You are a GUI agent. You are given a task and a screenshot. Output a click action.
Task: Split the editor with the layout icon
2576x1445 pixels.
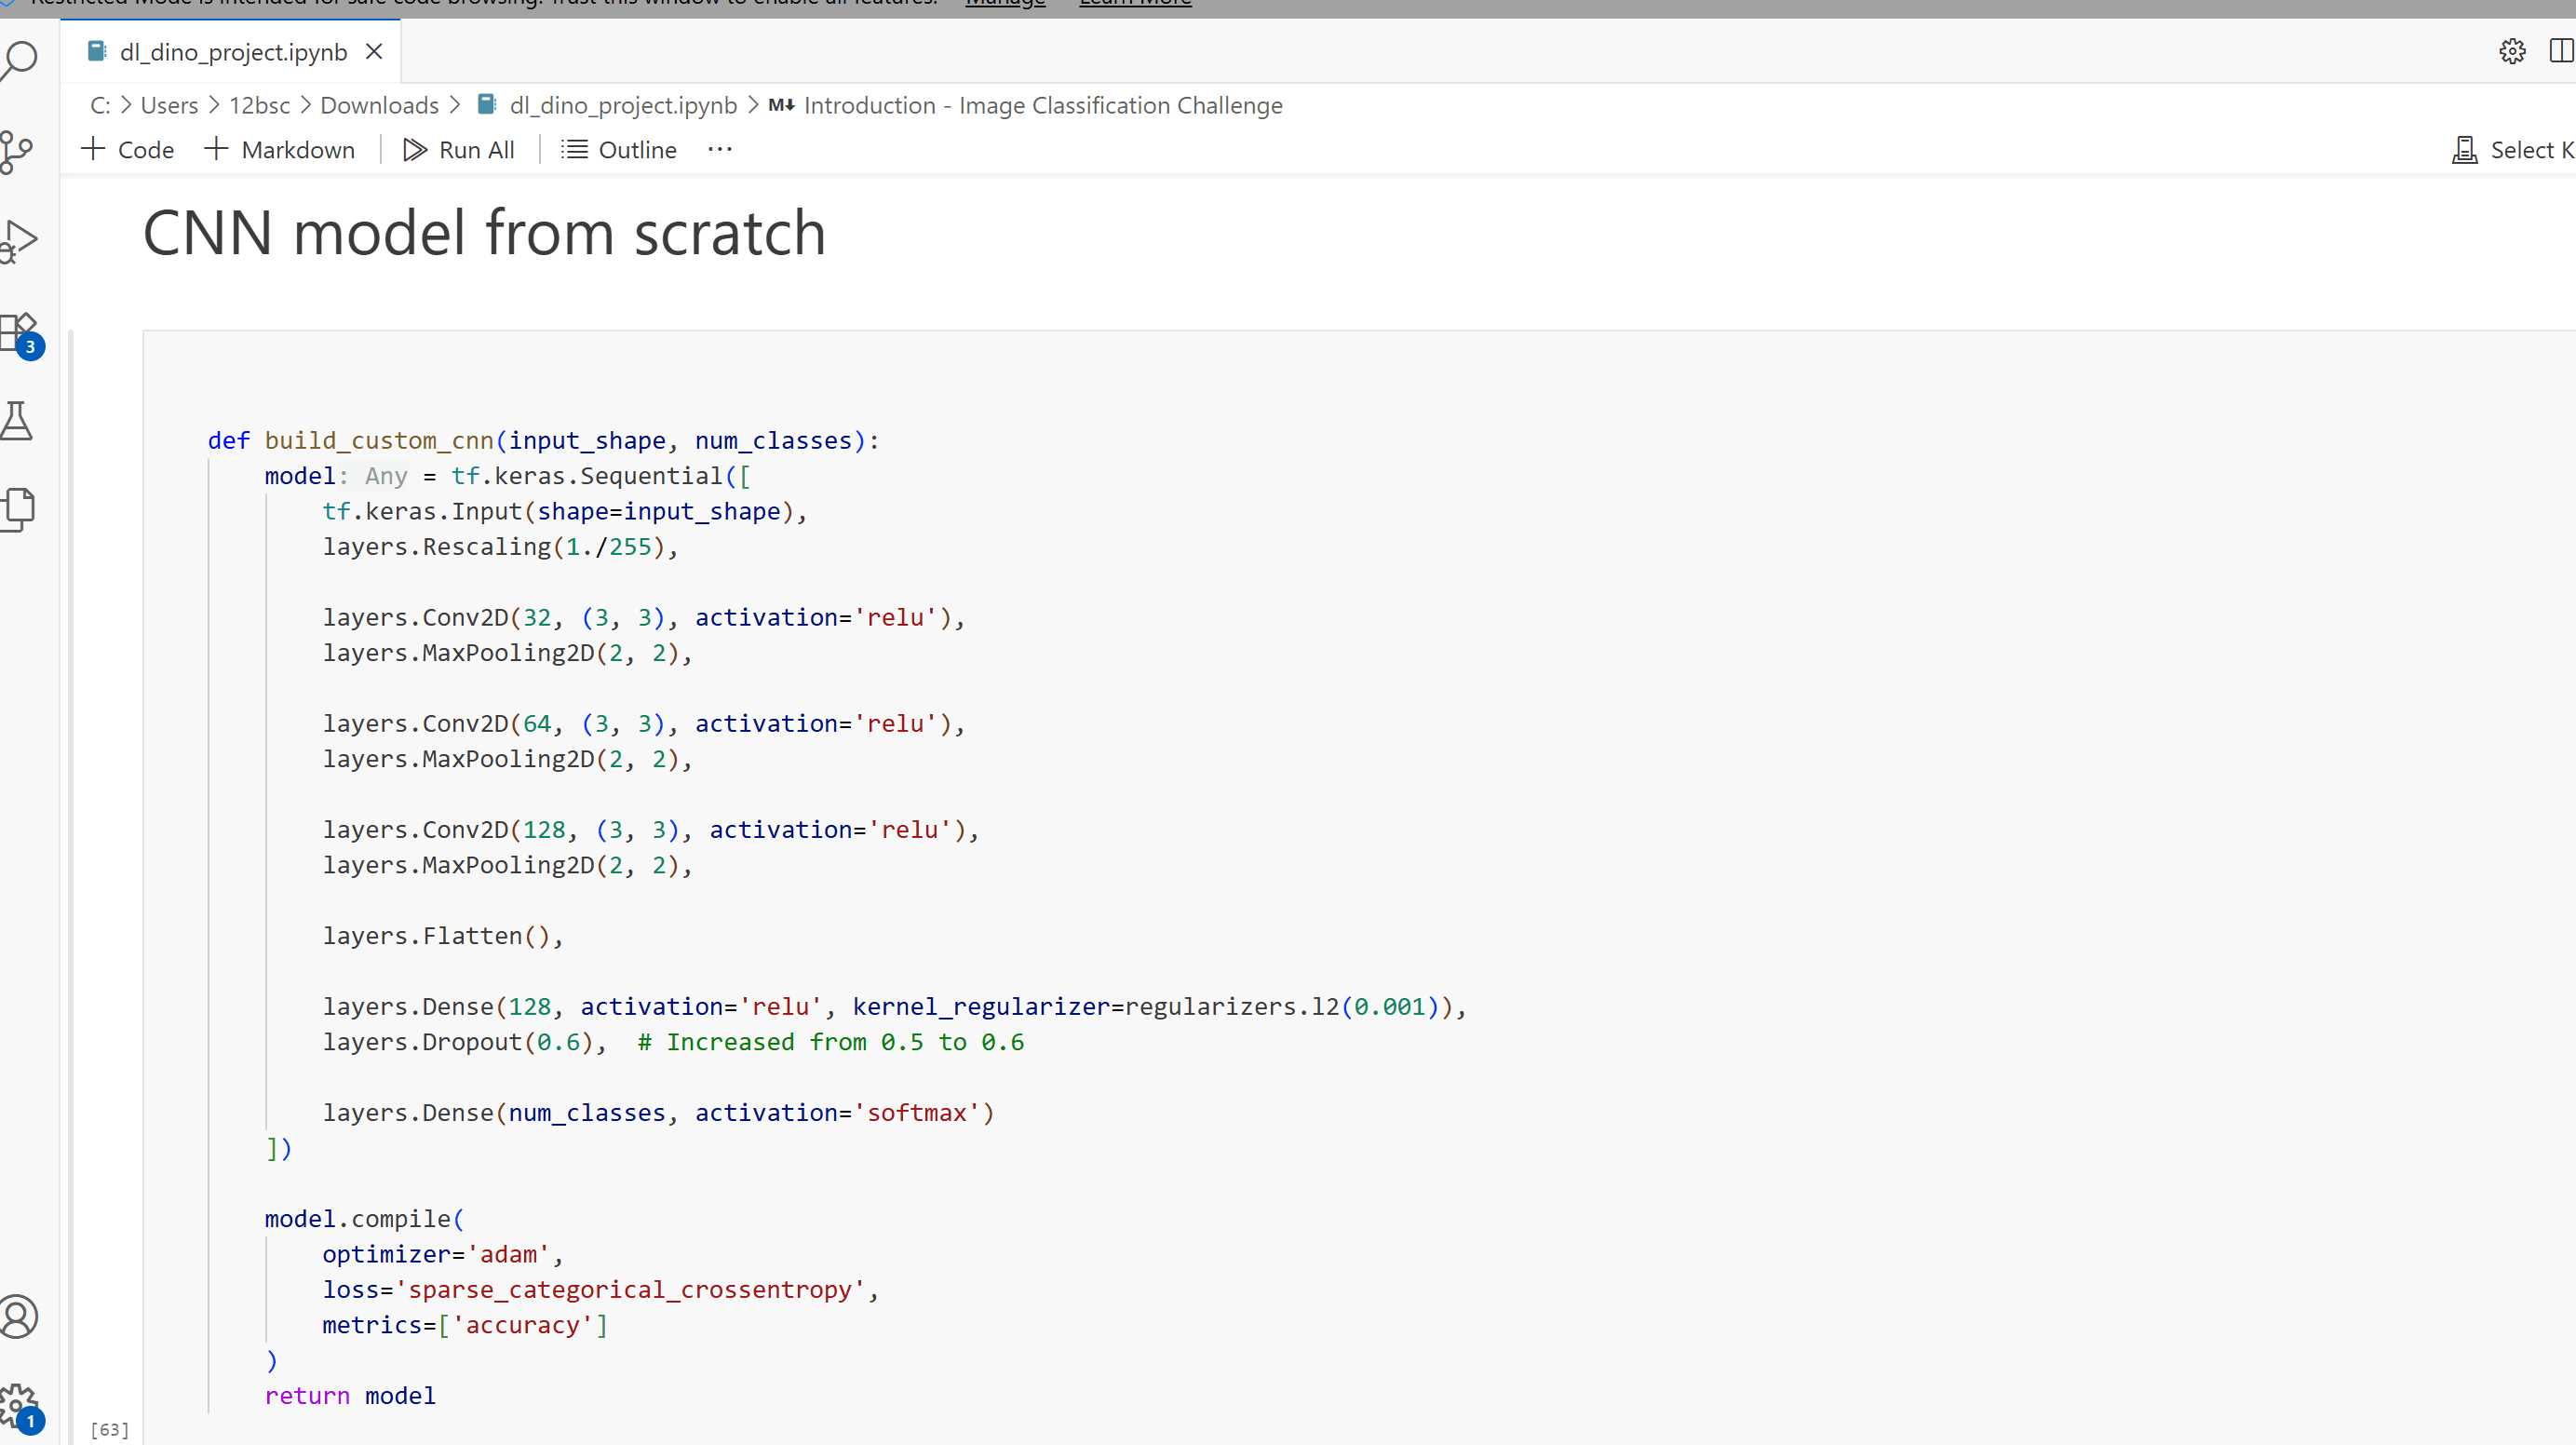coord(2562,51)
